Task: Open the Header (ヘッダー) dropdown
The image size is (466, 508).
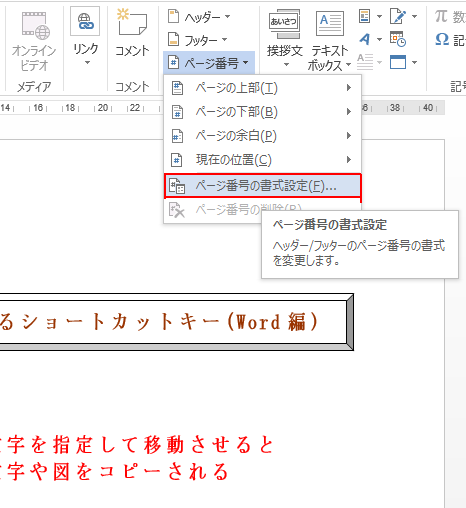Action: (x=199, y=17)
